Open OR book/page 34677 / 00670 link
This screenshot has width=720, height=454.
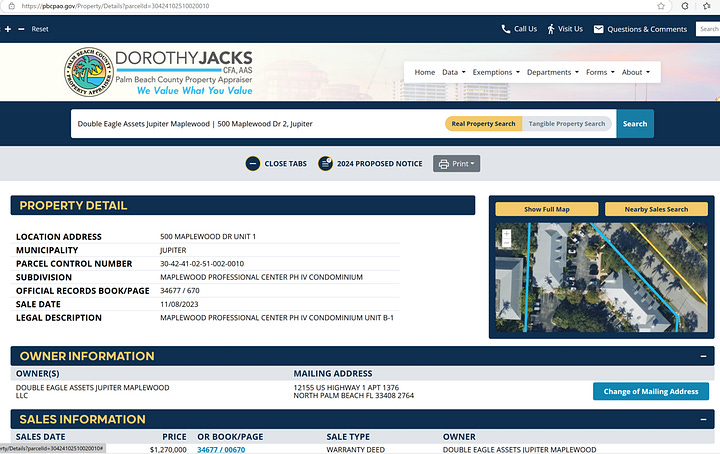point(221,450)
